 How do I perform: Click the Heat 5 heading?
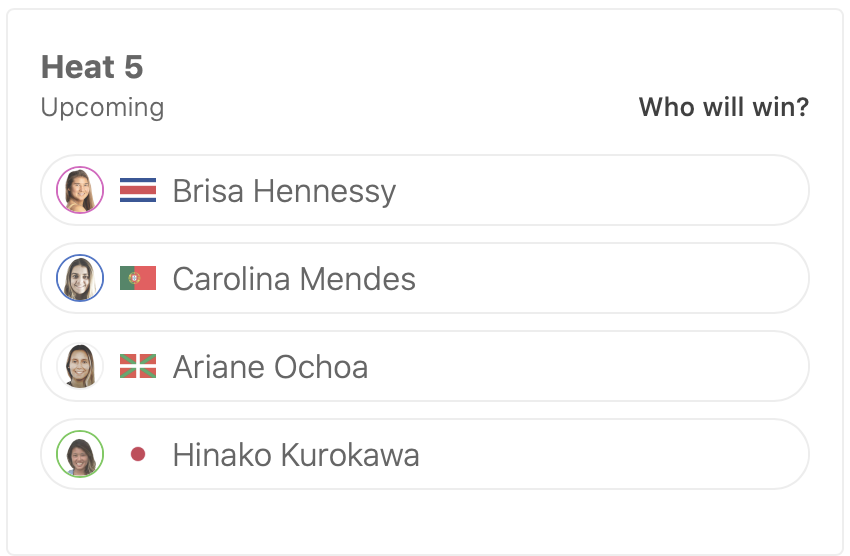tap(92, 67)
